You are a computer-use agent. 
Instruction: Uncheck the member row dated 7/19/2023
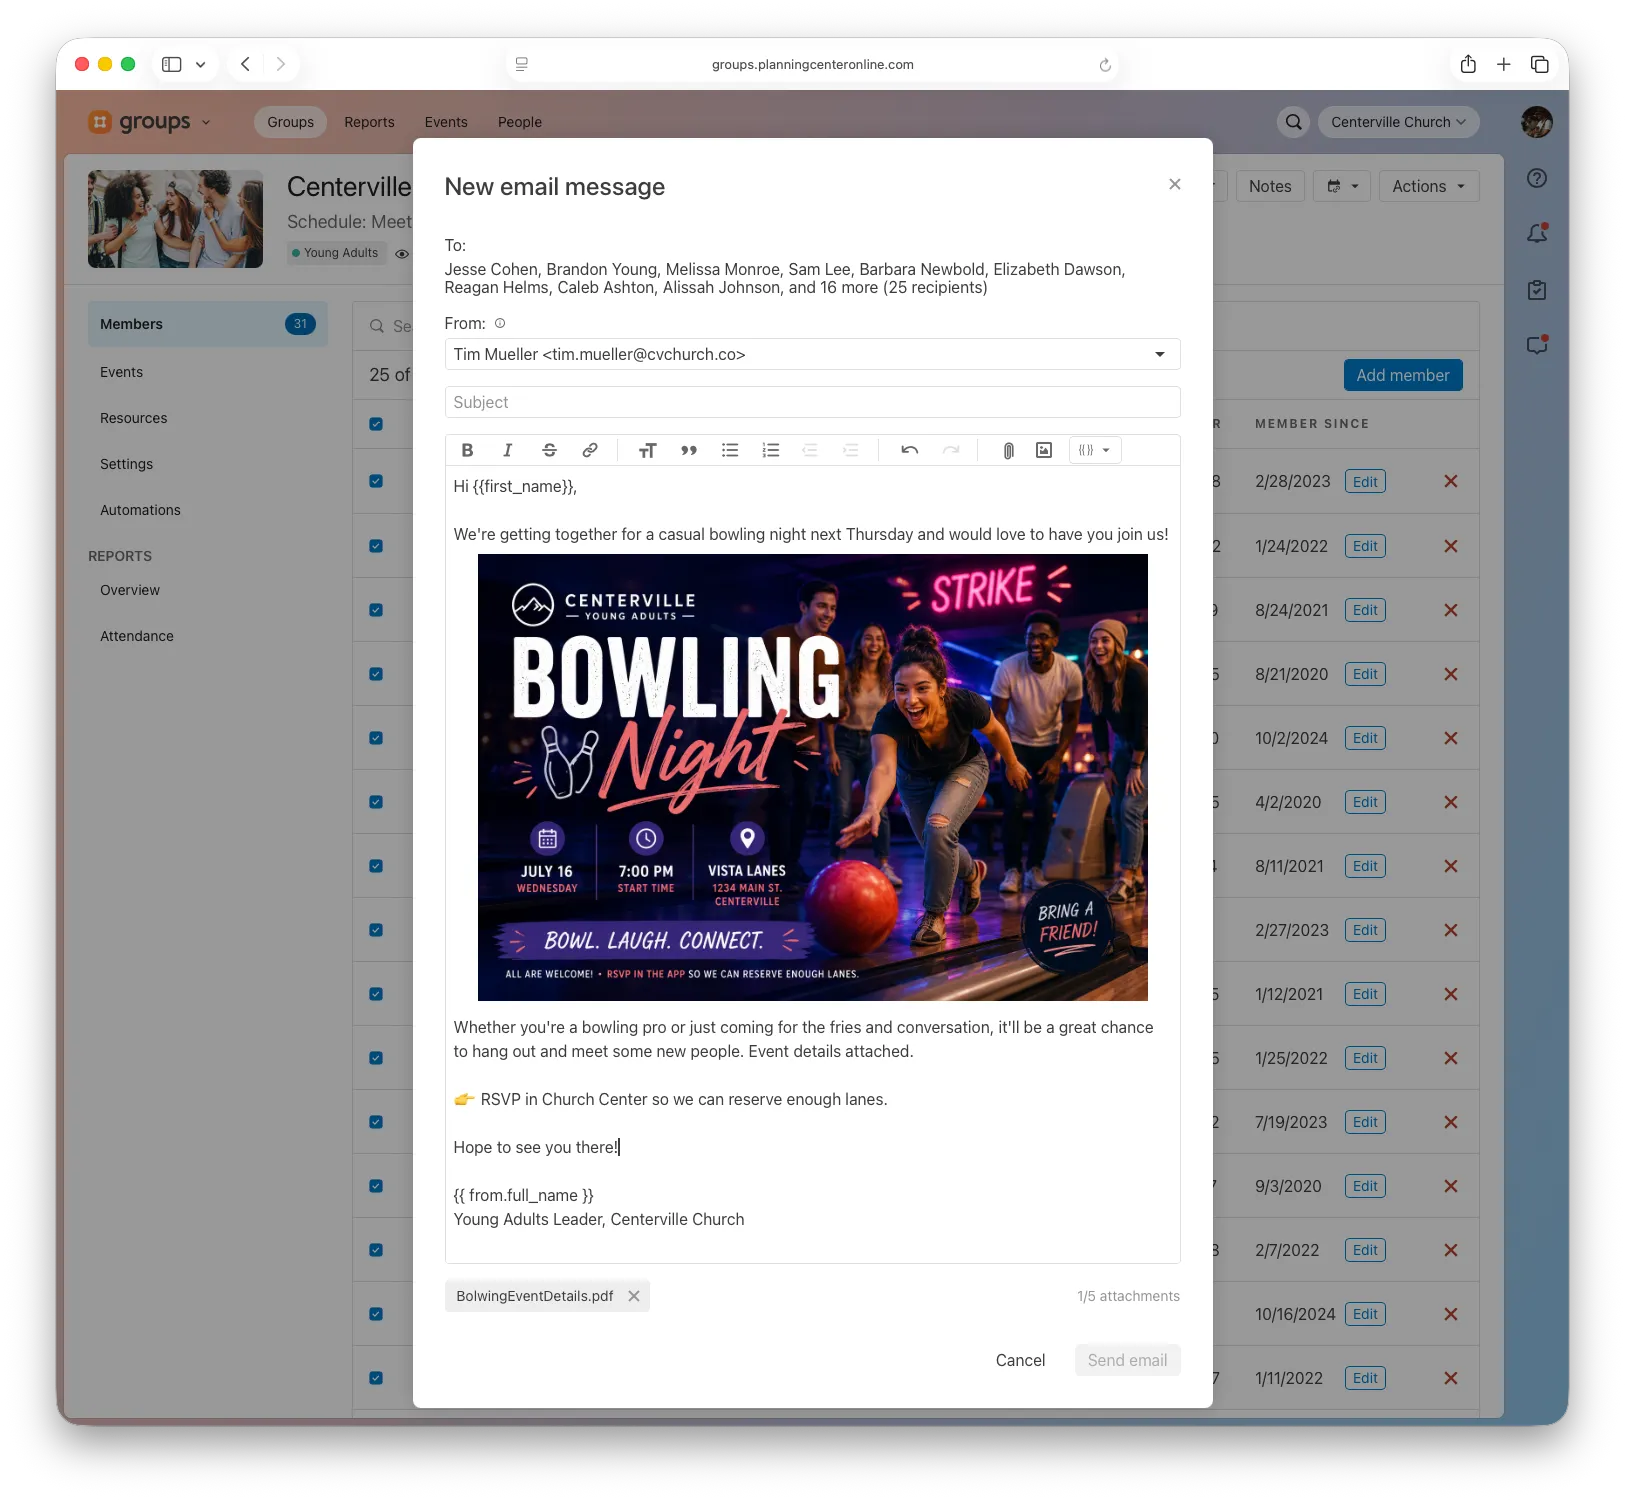(x=376, y=1122)
